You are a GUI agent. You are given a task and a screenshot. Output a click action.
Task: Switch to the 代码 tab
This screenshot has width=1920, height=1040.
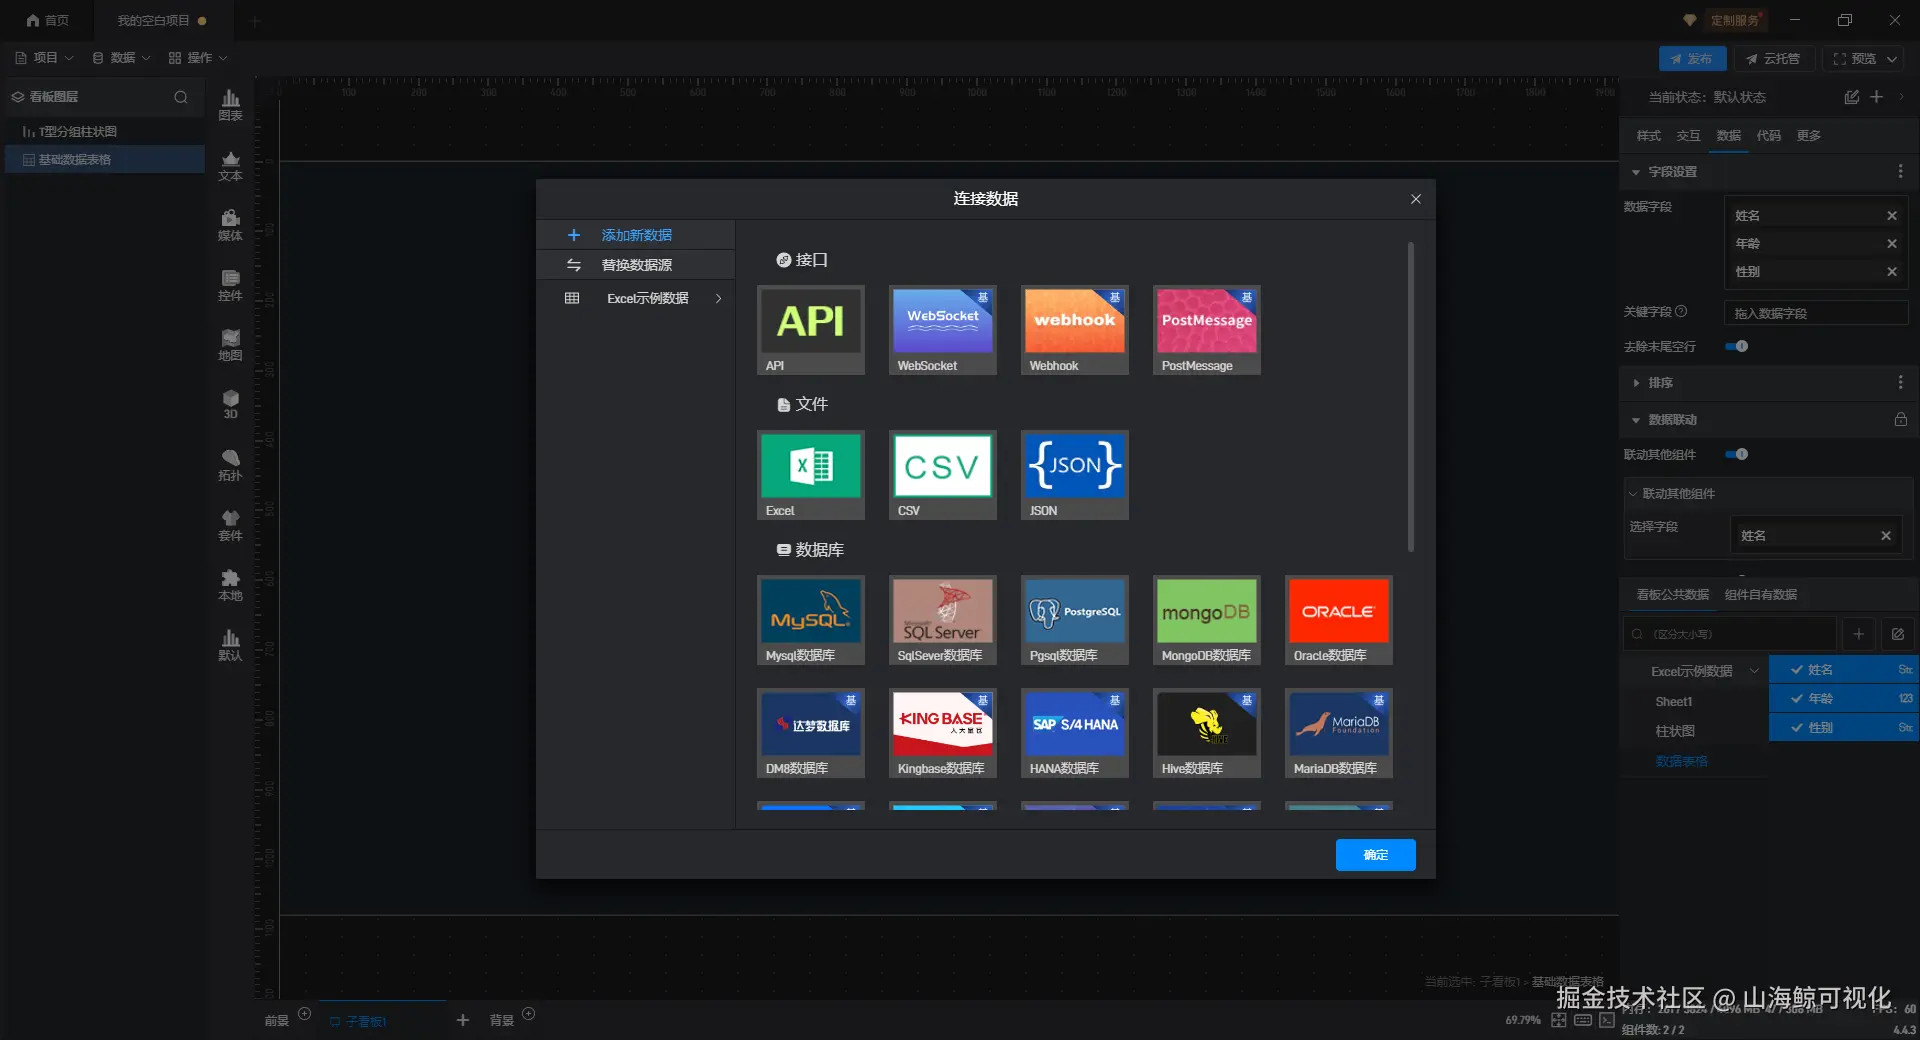(x=1769, y=136)
